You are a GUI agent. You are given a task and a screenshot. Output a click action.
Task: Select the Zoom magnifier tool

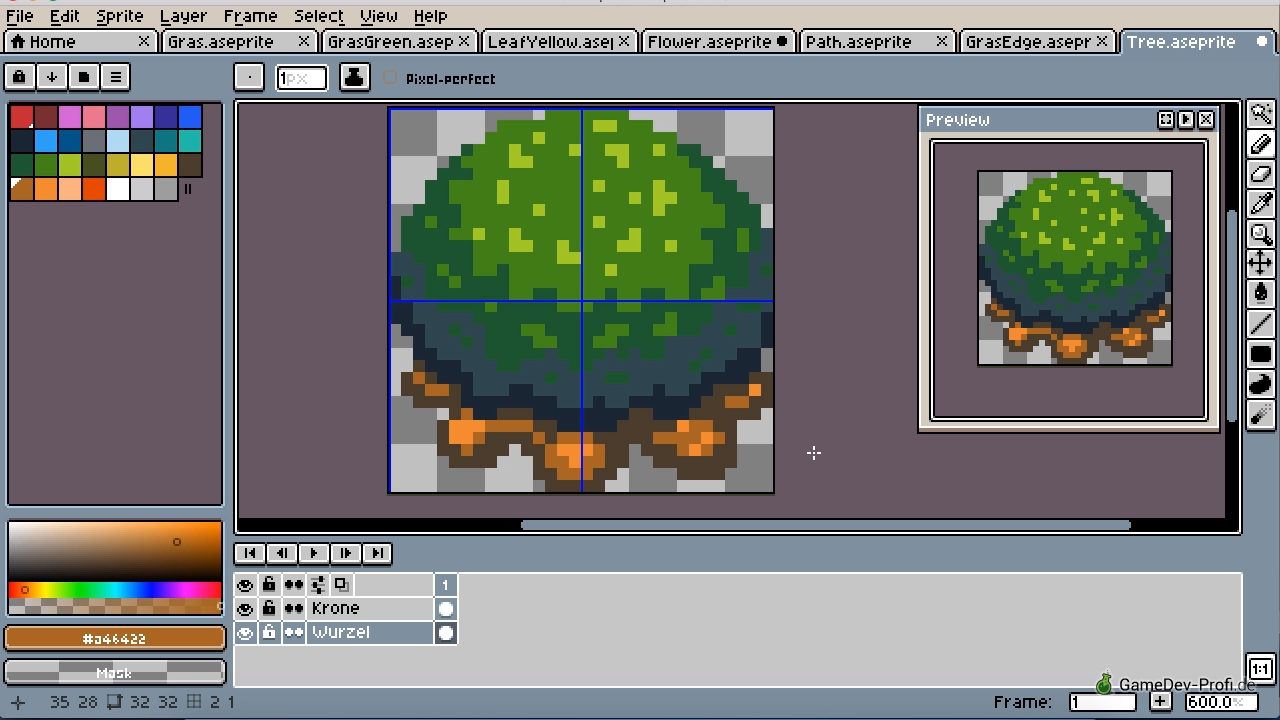[x=1260, y=234]
